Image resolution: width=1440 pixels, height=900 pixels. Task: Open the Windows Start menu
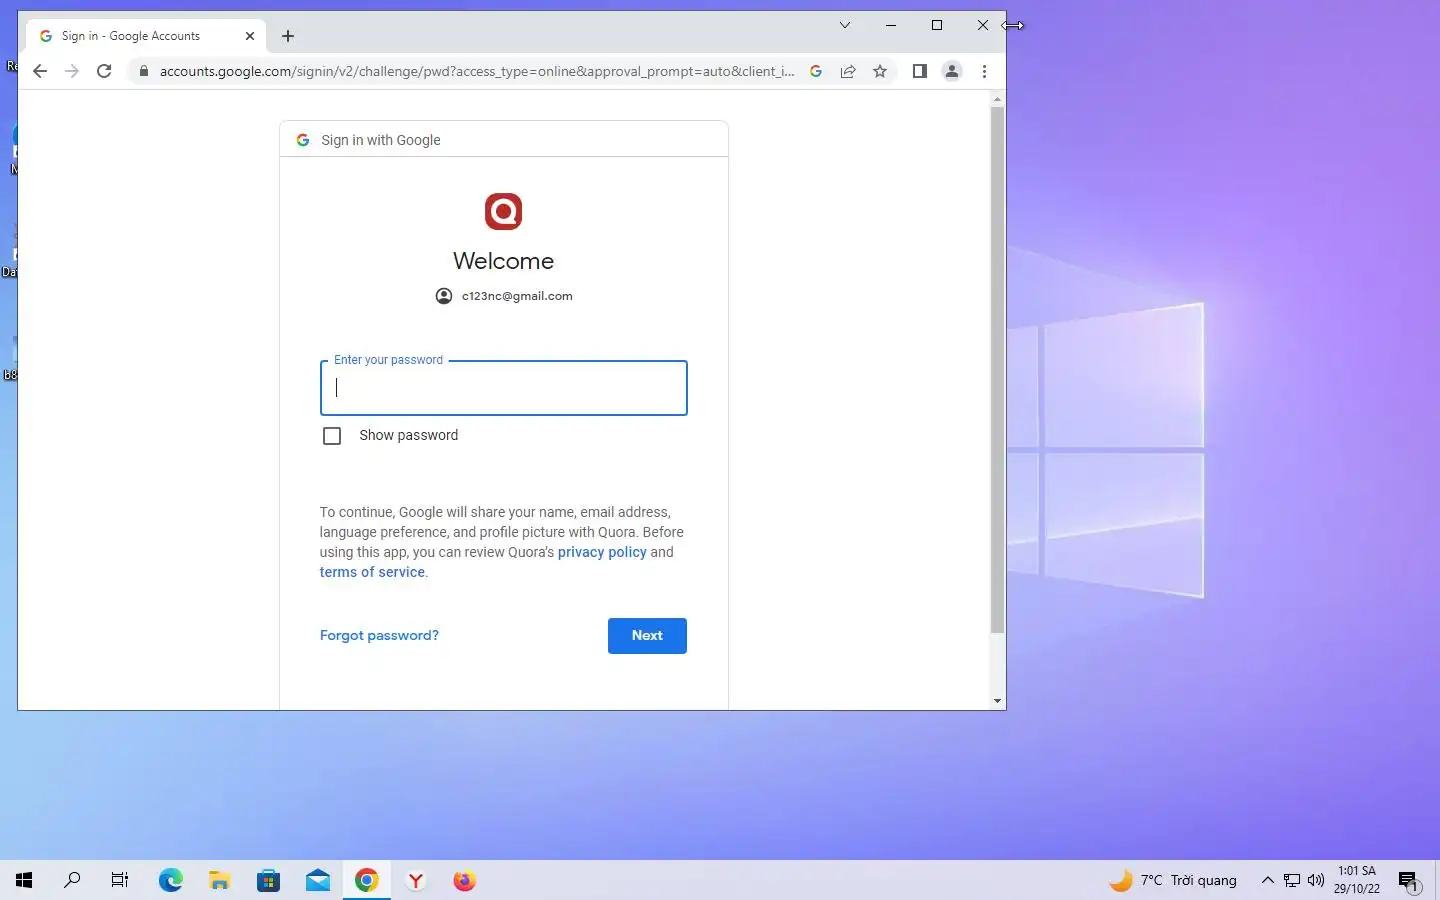tap(24, 880)
